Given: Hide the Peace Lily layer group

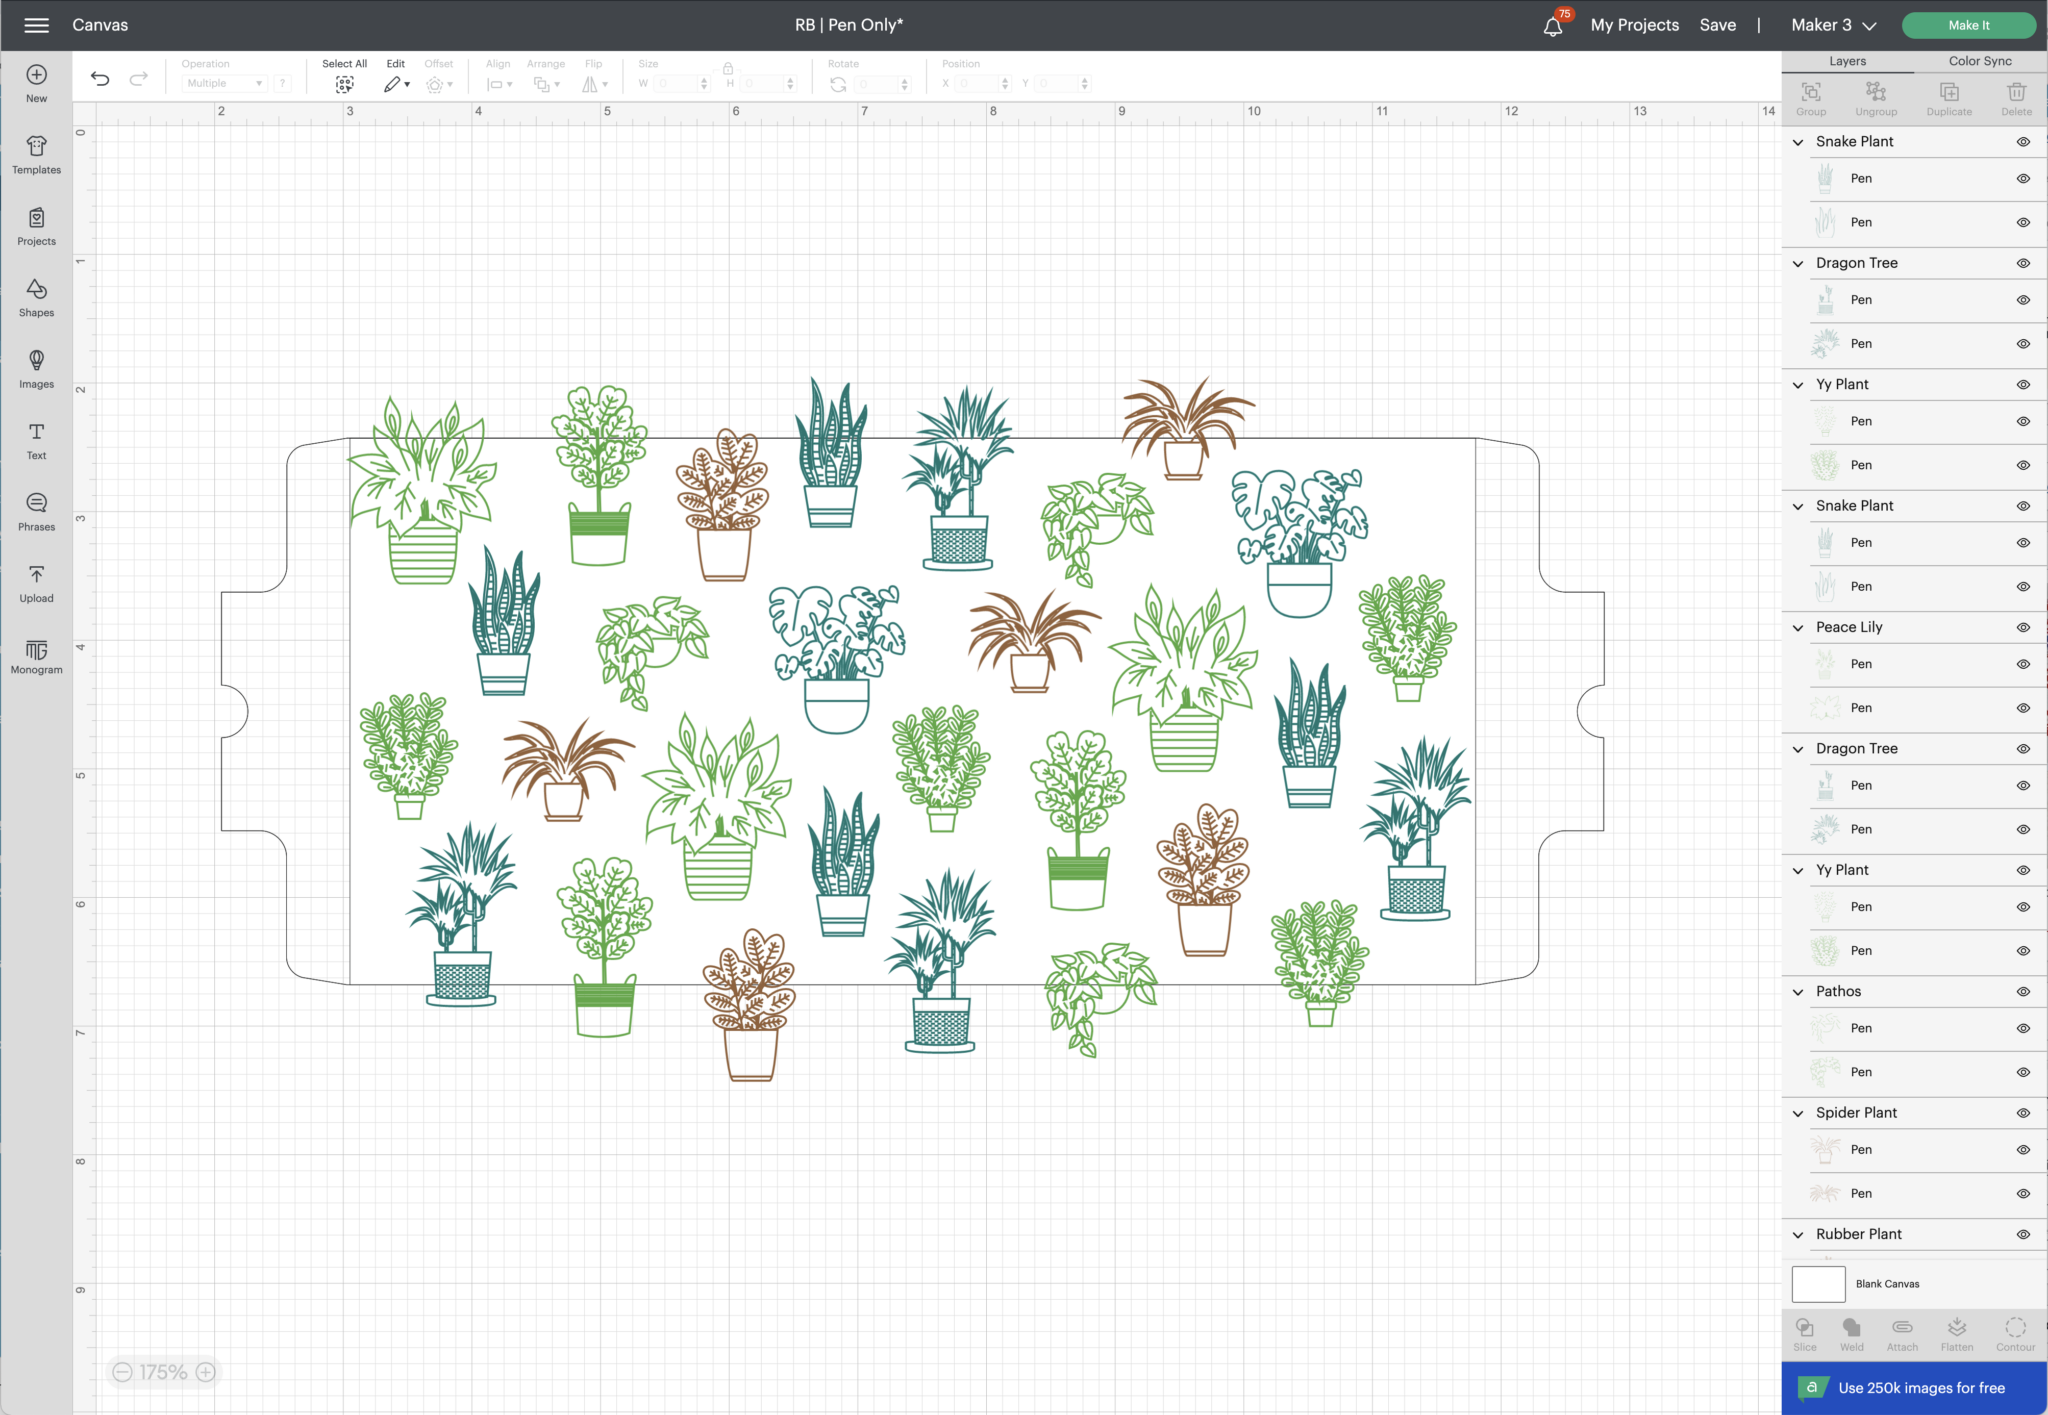Looking at the screenshot, I should (2023, 627).
